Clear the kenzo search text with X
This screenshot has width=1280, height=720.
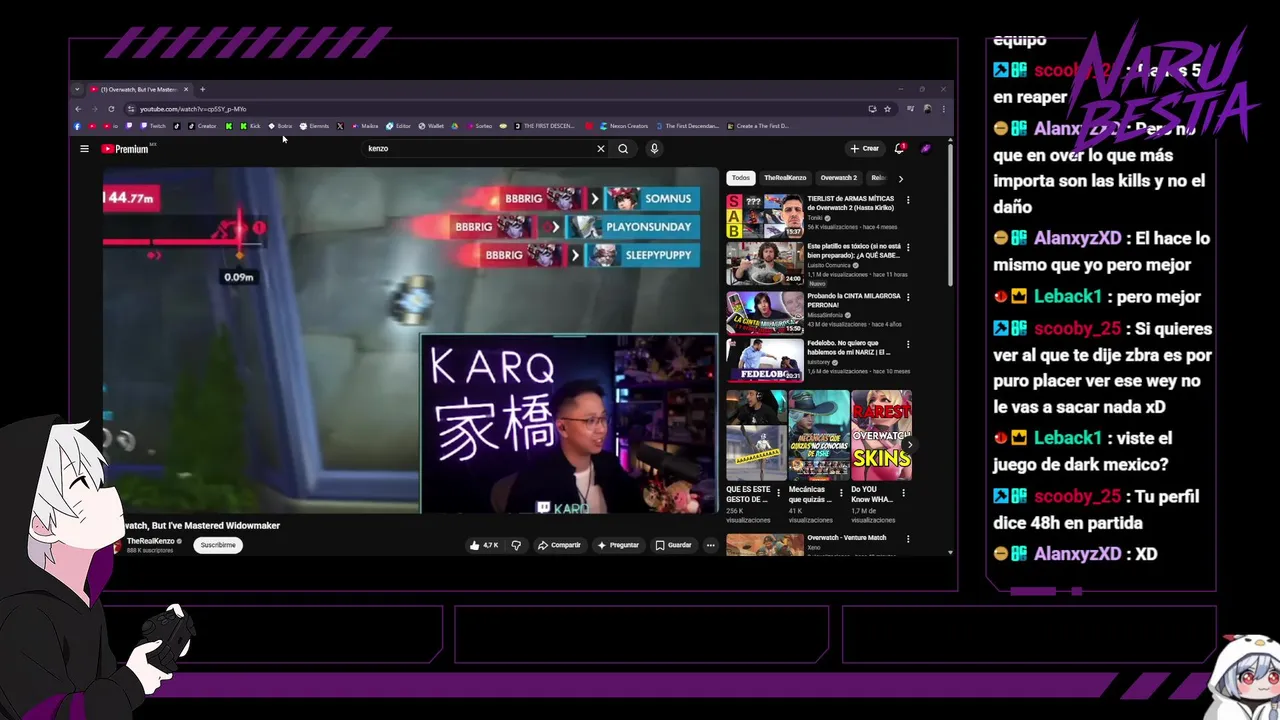(x=601, y=149)
